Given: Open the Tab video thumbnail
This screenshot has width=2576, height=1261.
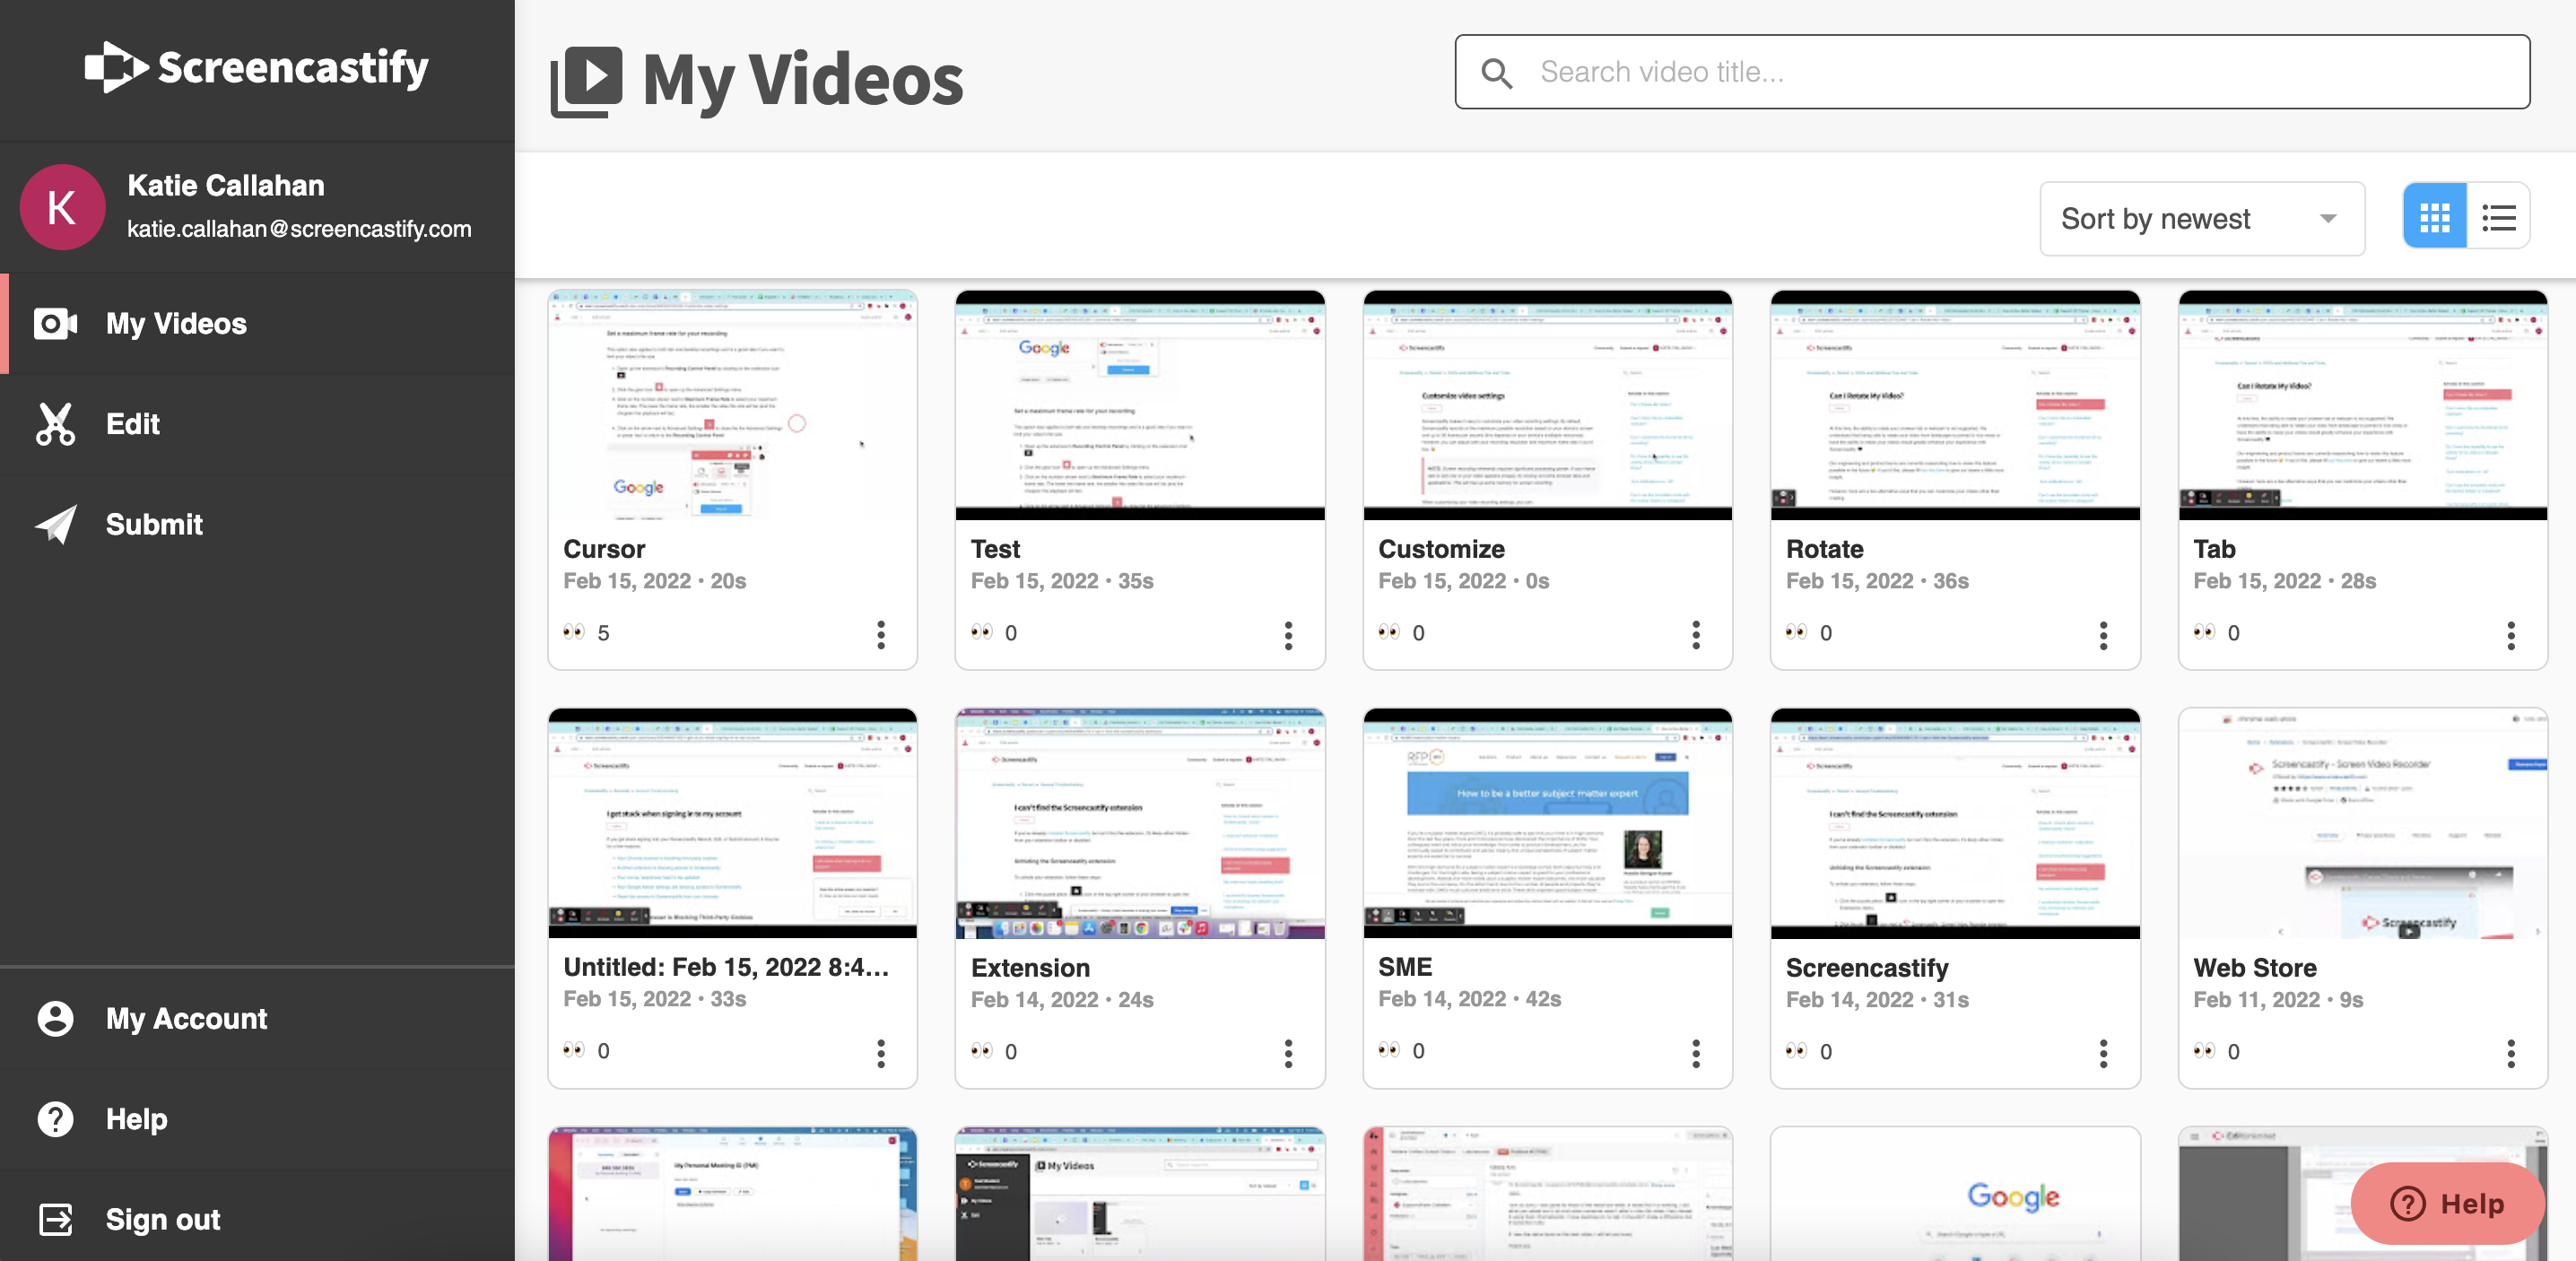Looking at the screenshot, I should tap(2363, 405).
